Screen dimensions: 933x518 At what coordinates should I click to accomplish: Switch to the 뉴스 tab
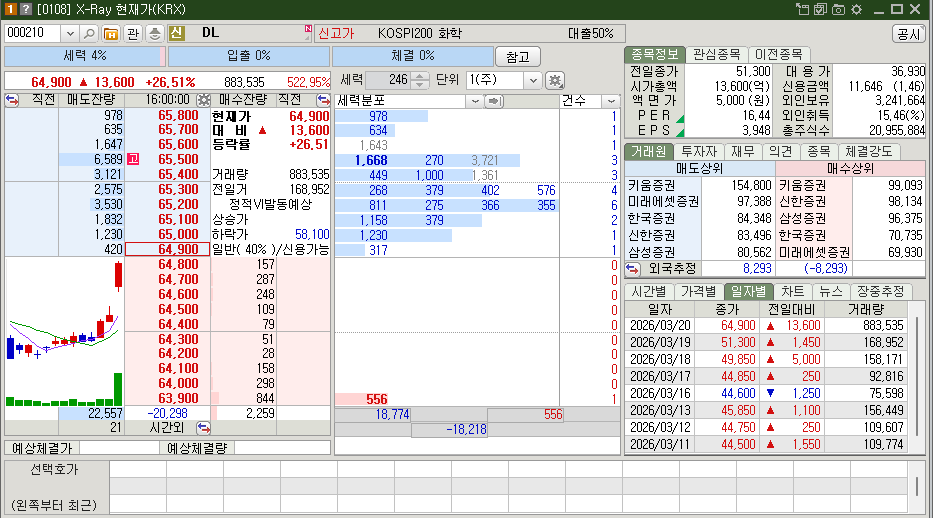click(831, 291)
